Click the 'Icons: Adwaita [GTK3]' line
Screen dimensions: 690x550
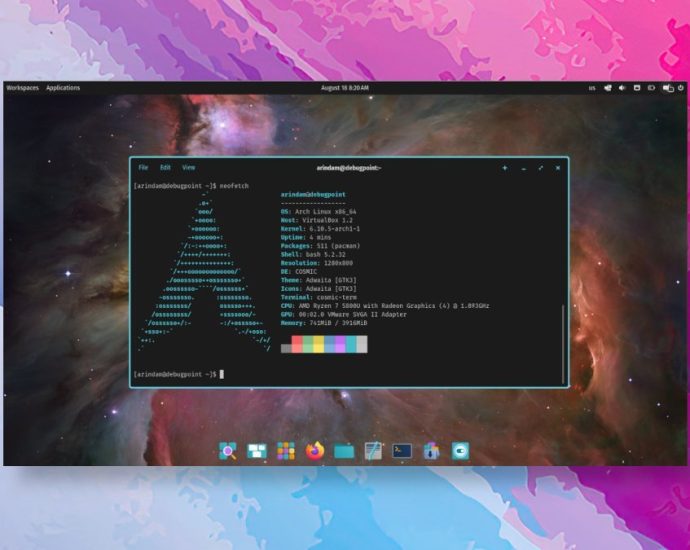pos(319,289)
